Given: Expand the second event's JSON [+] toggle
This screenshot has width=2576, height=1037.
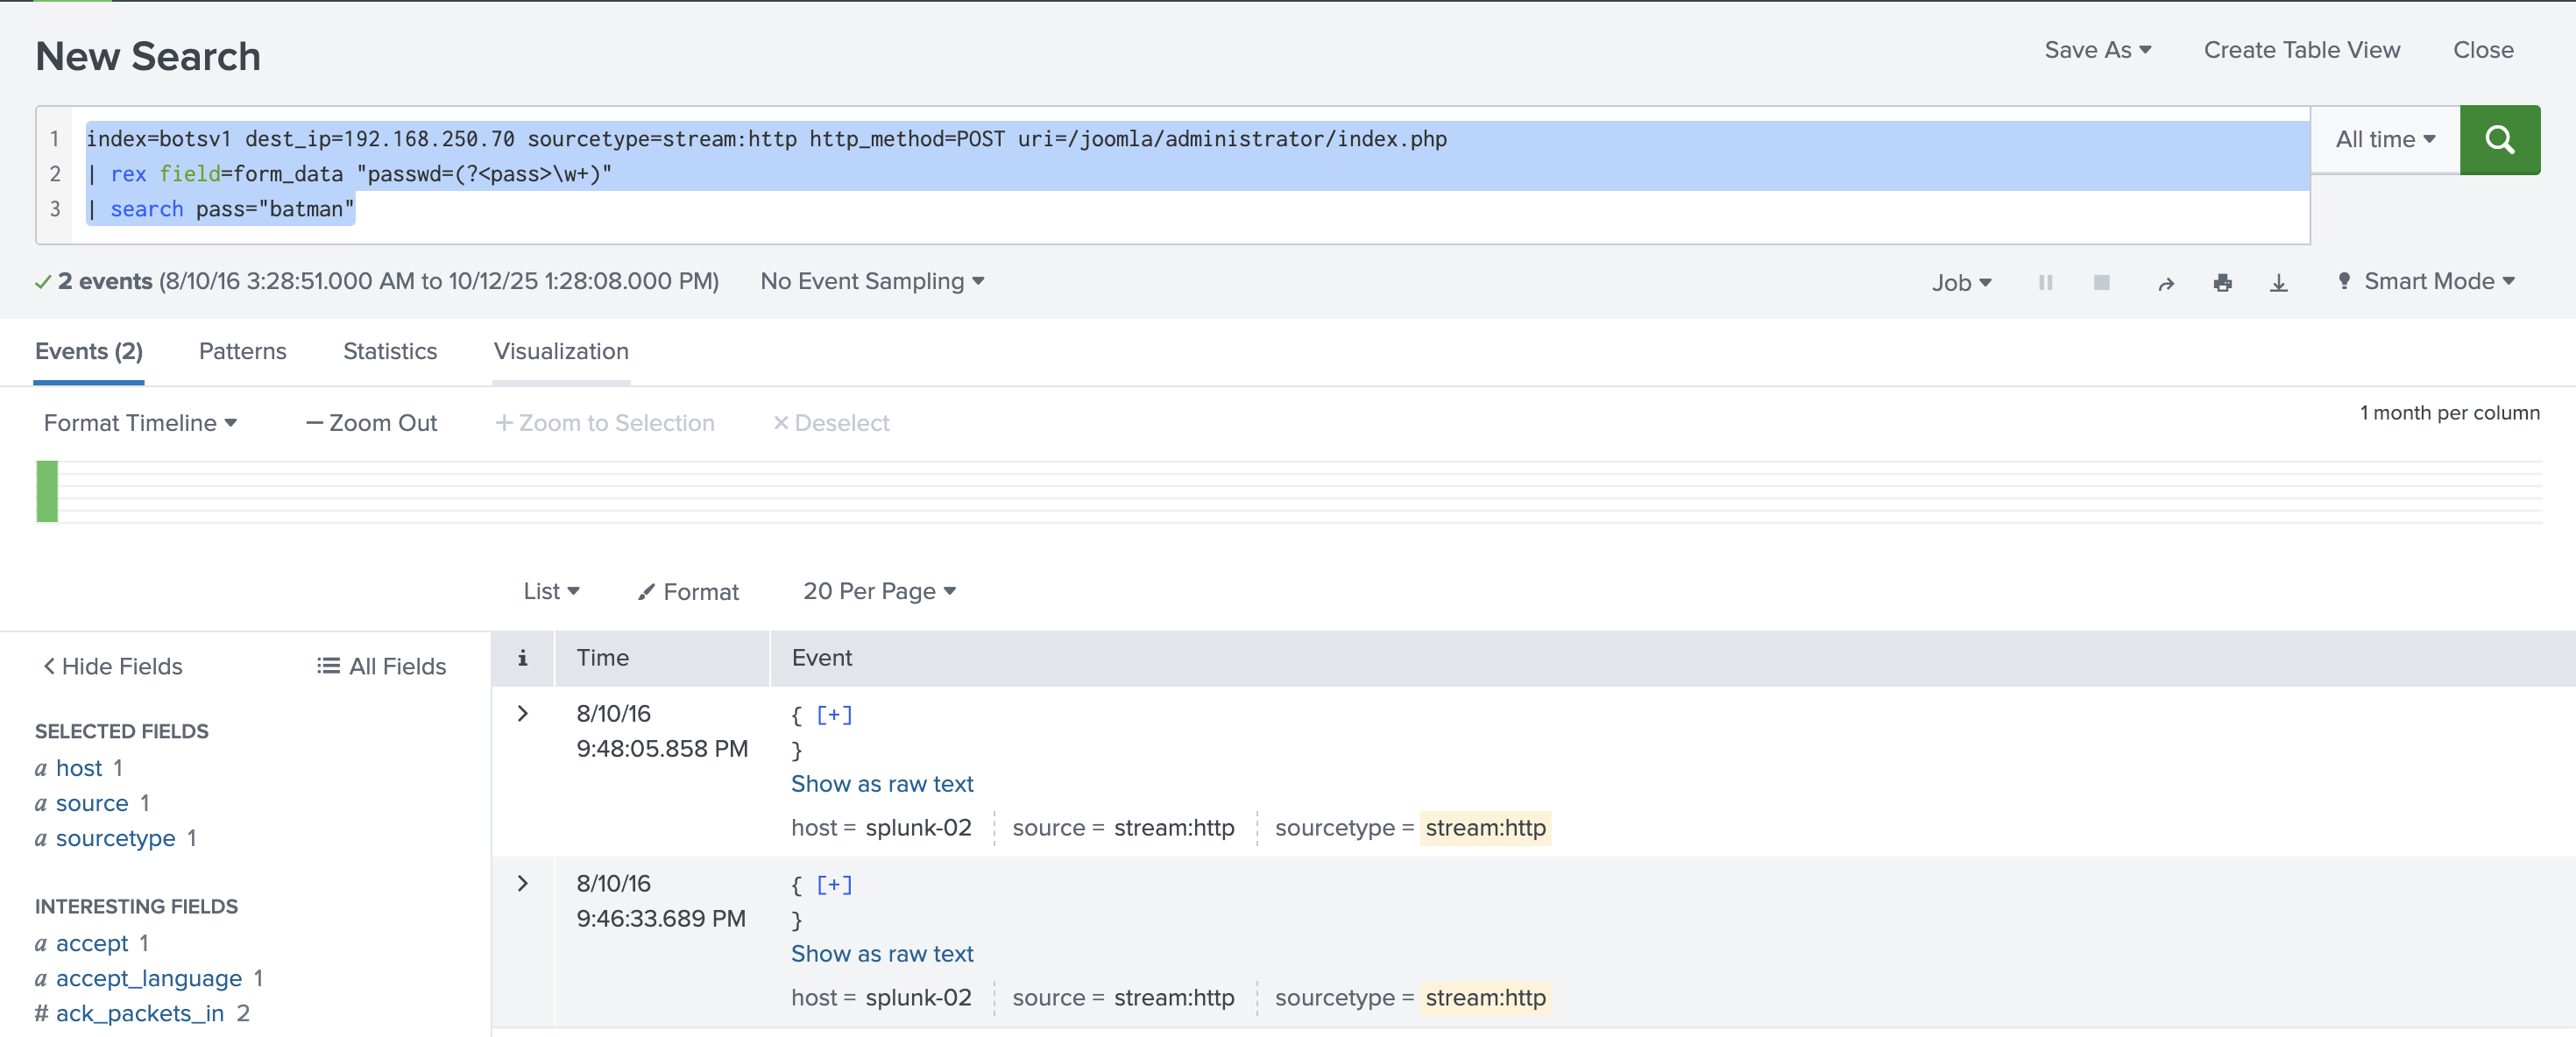Looking at the screenshot, I should click(833, 885).
